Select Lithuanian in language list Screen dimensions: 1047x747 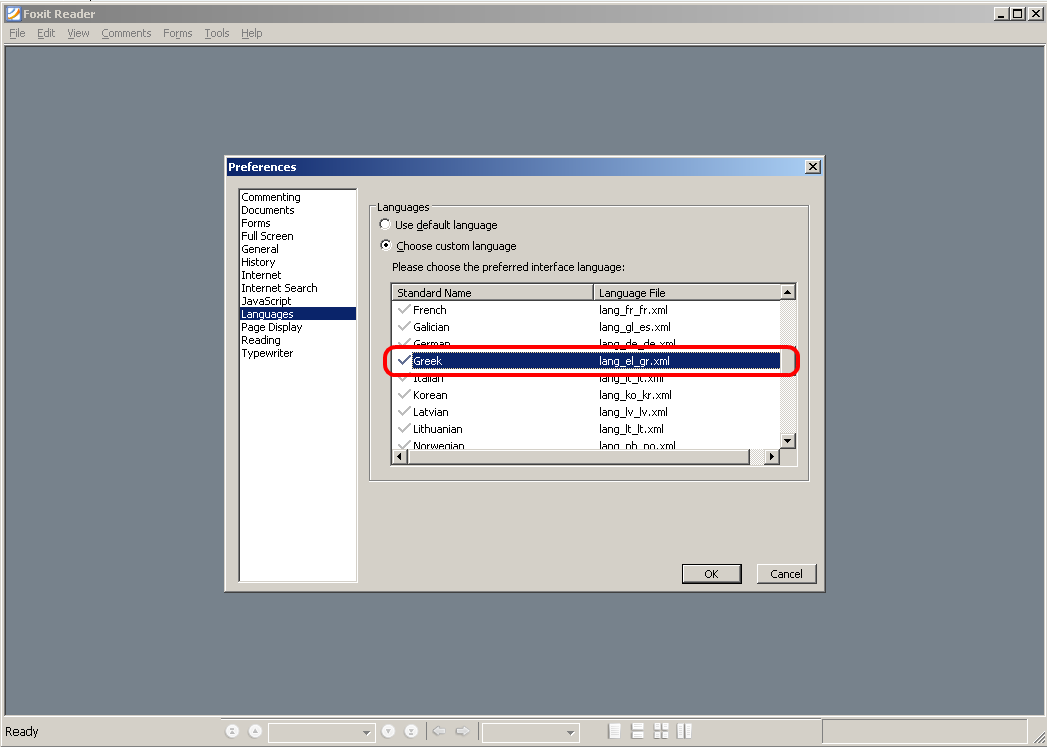pos(437,429)
